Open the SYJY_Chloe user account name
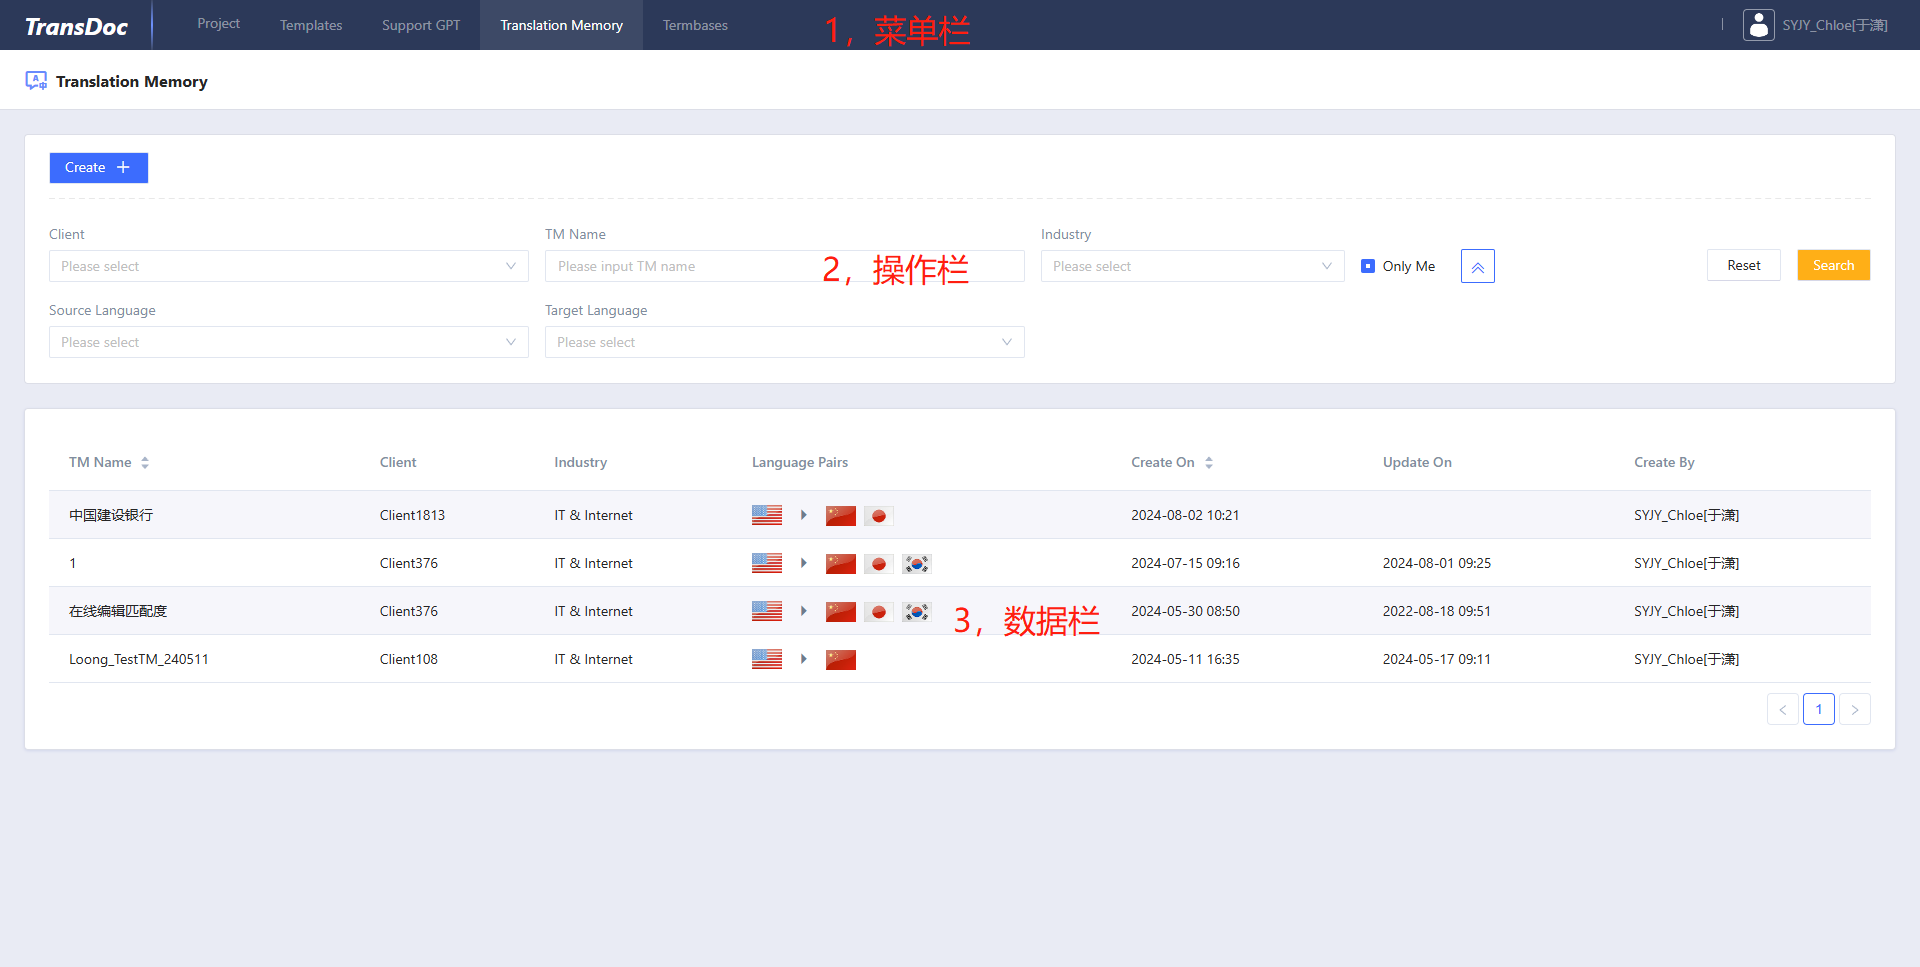1920x967 pixels. 1835,25
